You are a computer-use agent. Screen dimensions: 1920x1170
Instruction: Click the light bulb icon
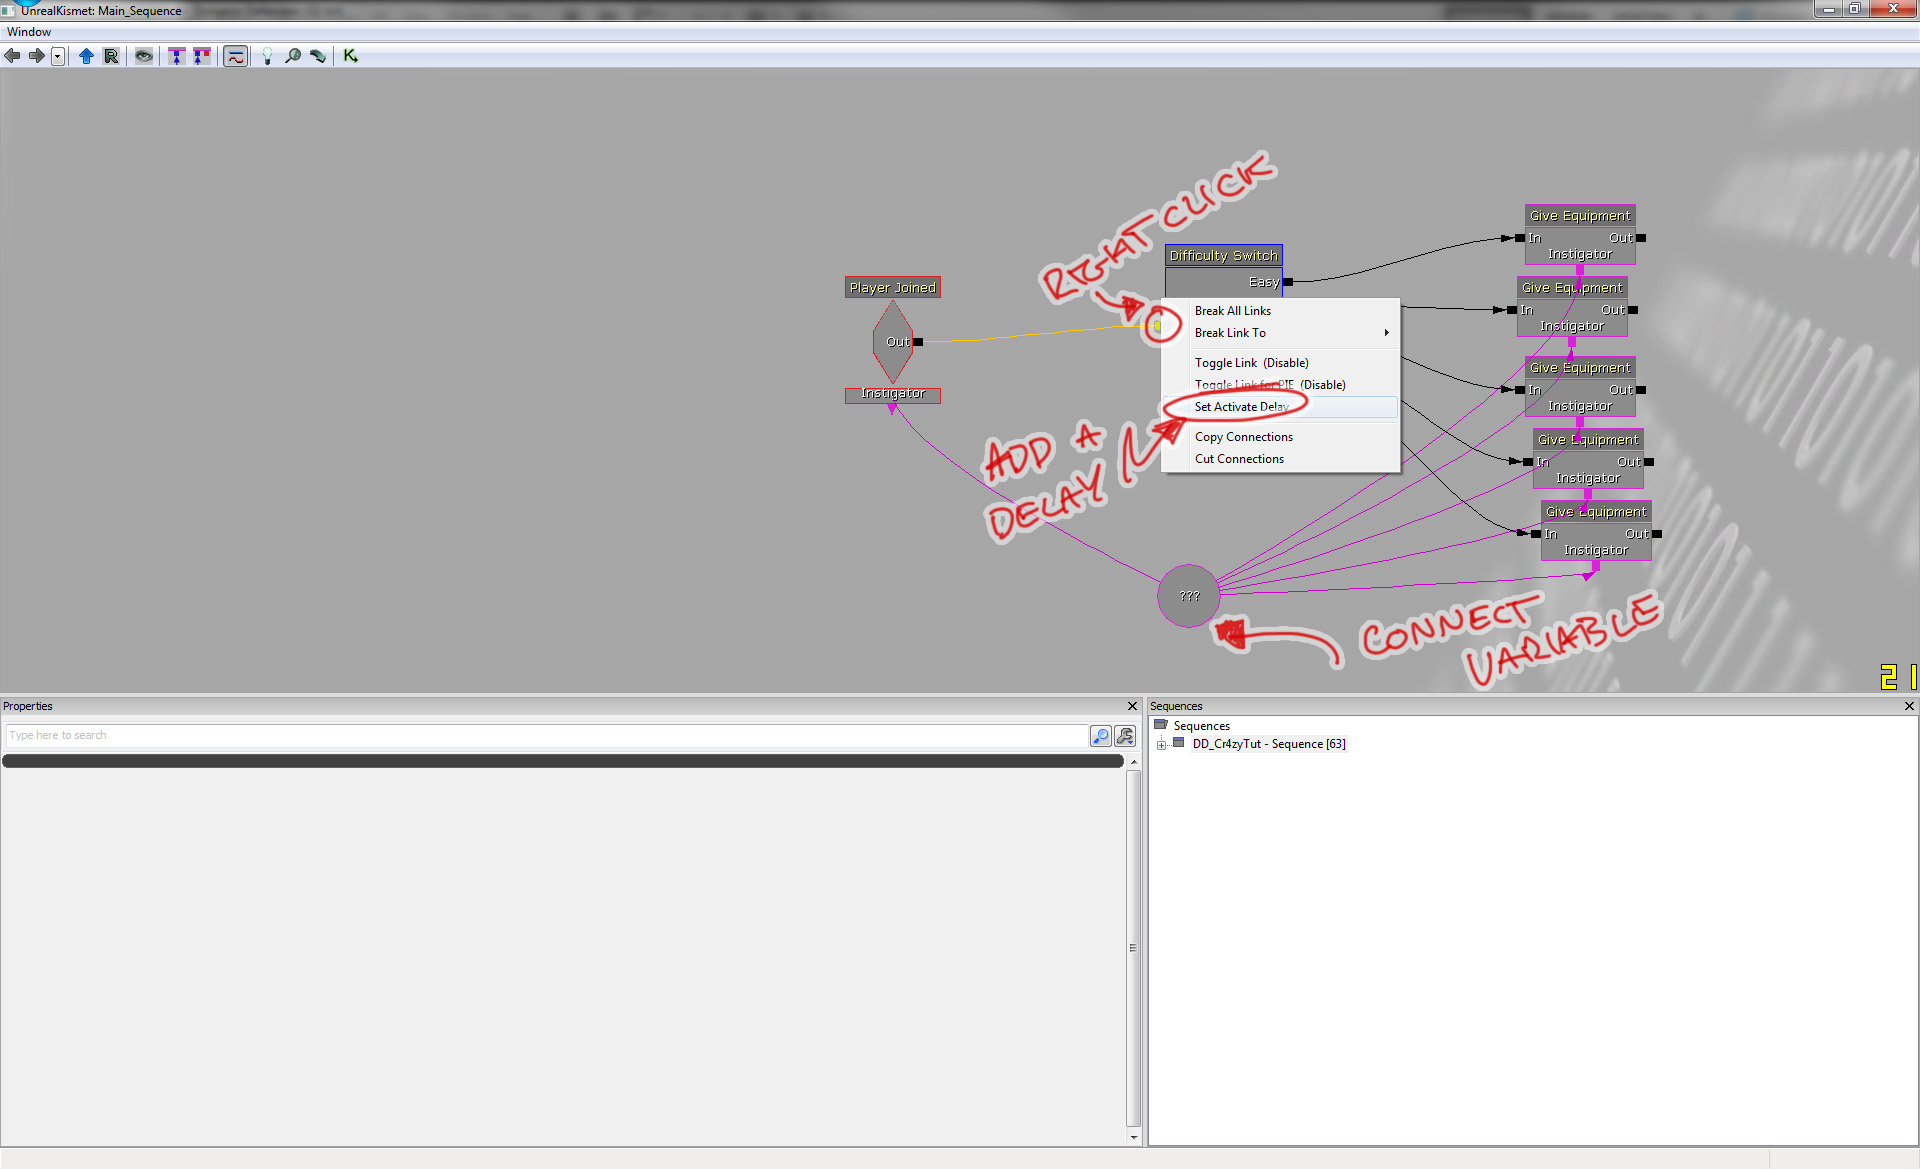pyautogui.click(x=267, y=56)
